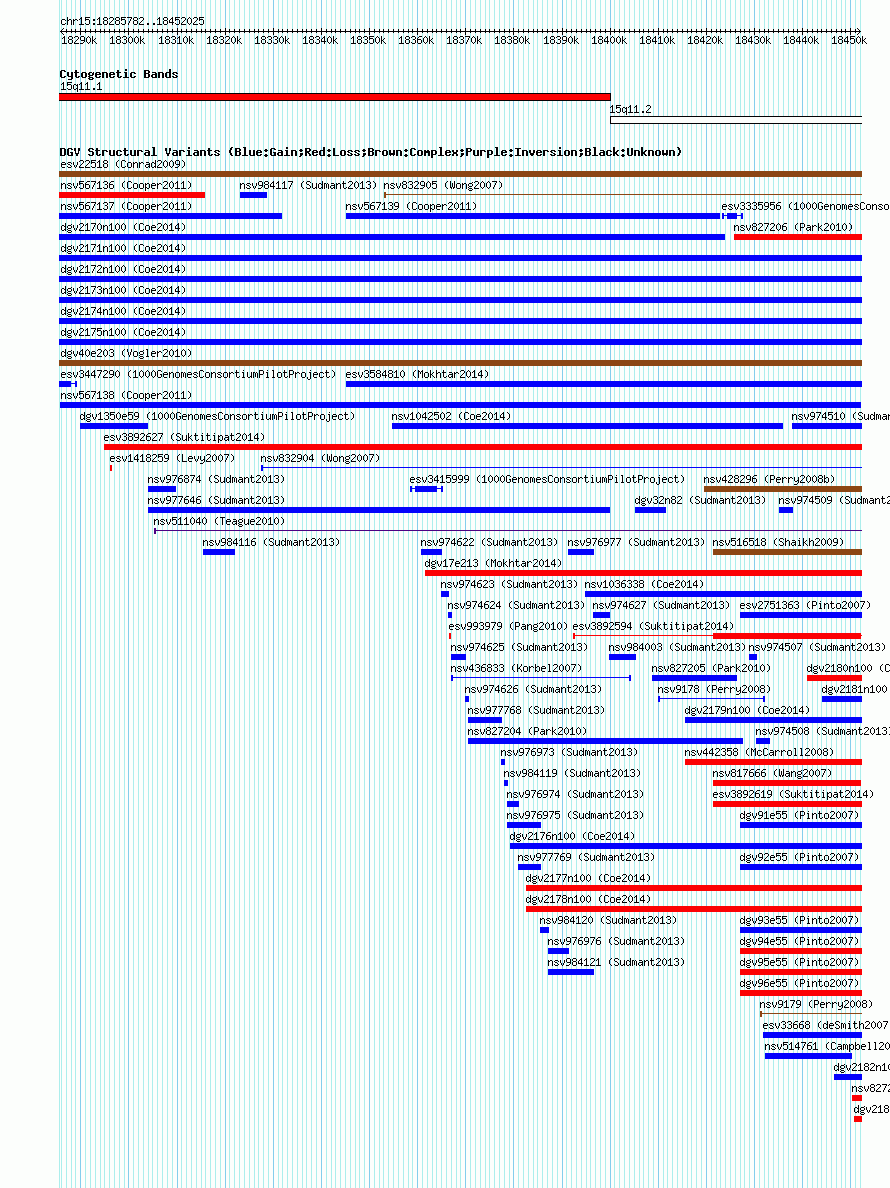Open the nsv984117 (Sudmant2013) variant label
Screen dimensions: 890x1188
point(308,186)
